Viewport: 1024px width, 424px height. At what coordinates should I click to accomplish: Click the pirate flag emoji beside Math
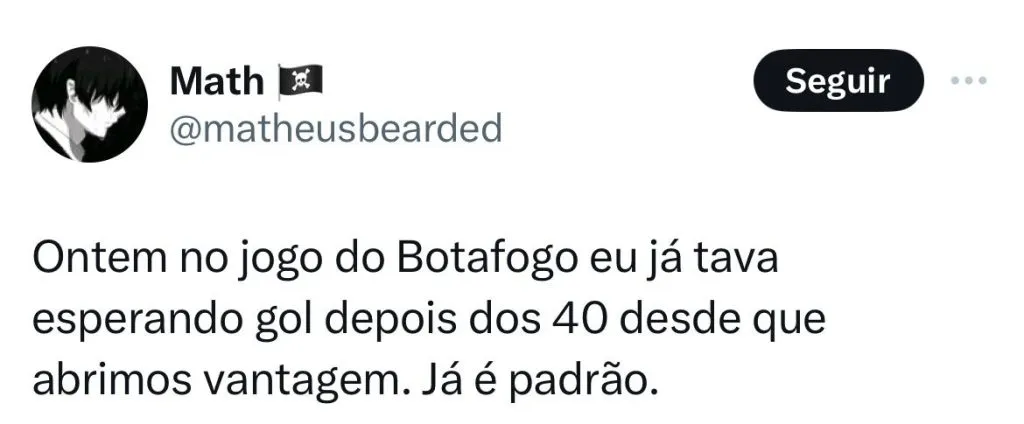tap(300, 83)
